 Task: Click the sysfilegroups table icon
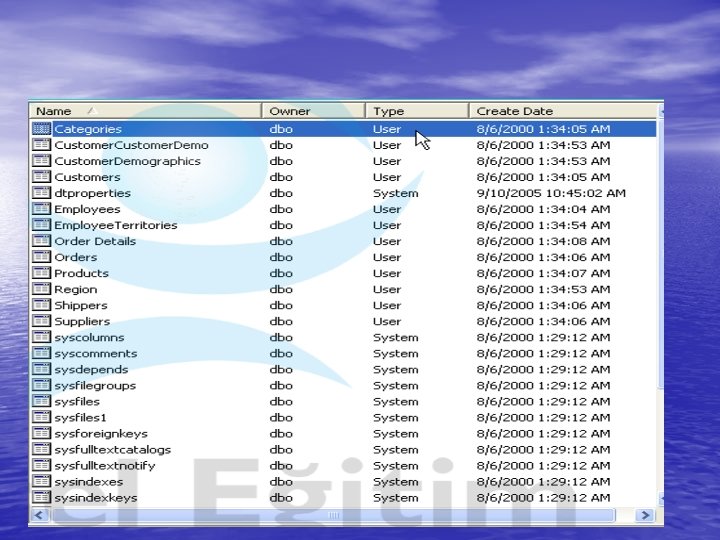(41, 386)
